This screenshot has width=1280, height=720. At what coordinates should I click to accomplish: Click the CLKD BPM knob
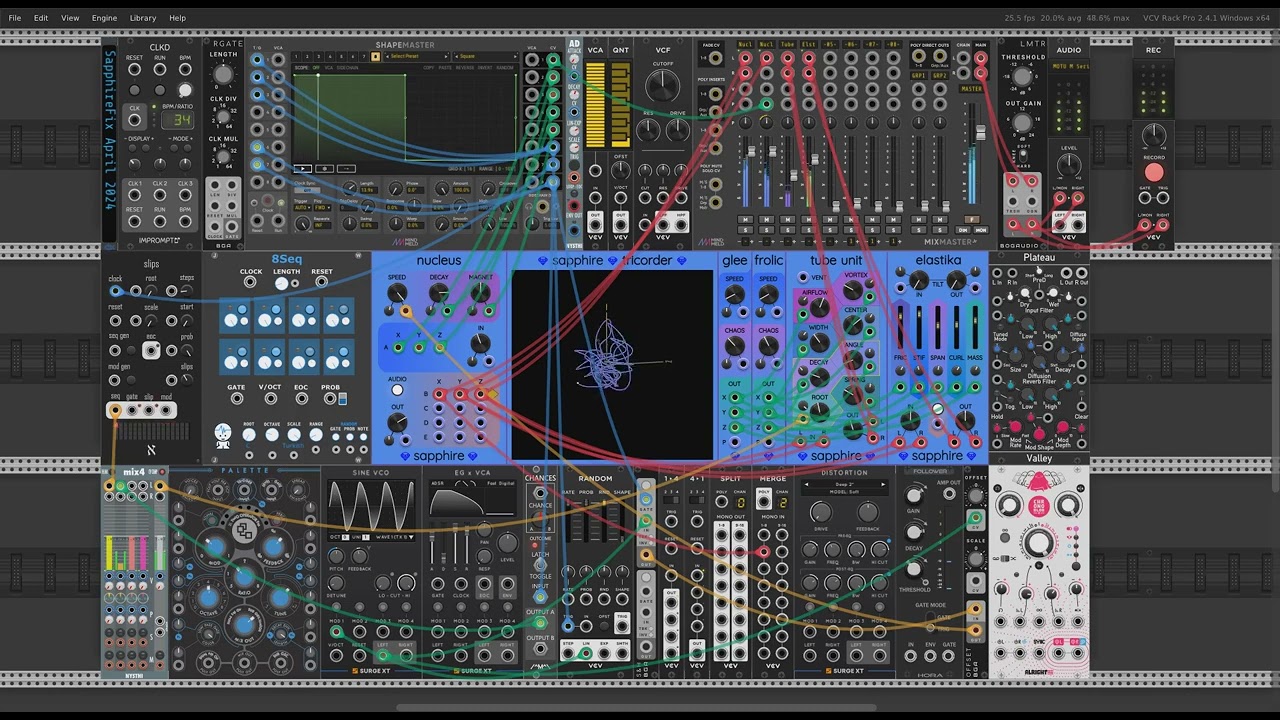click(x=185, y=88)
